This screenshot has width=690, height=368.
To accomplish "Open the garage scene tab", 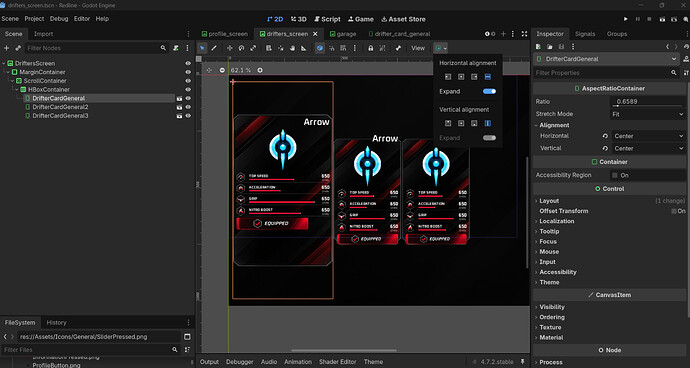I will point(343,34).
